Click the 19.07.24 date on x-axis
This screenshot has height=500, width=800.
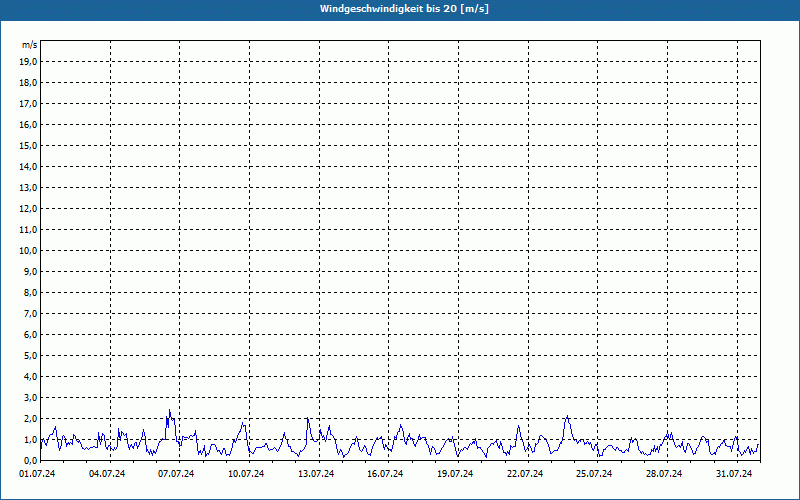(455, 474)
